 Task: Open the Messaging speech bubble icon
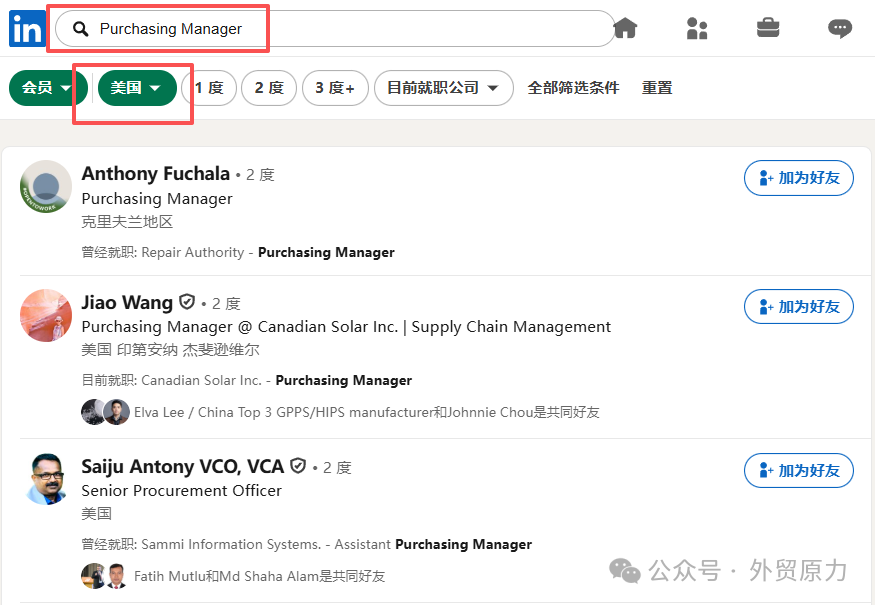(839, 28)
